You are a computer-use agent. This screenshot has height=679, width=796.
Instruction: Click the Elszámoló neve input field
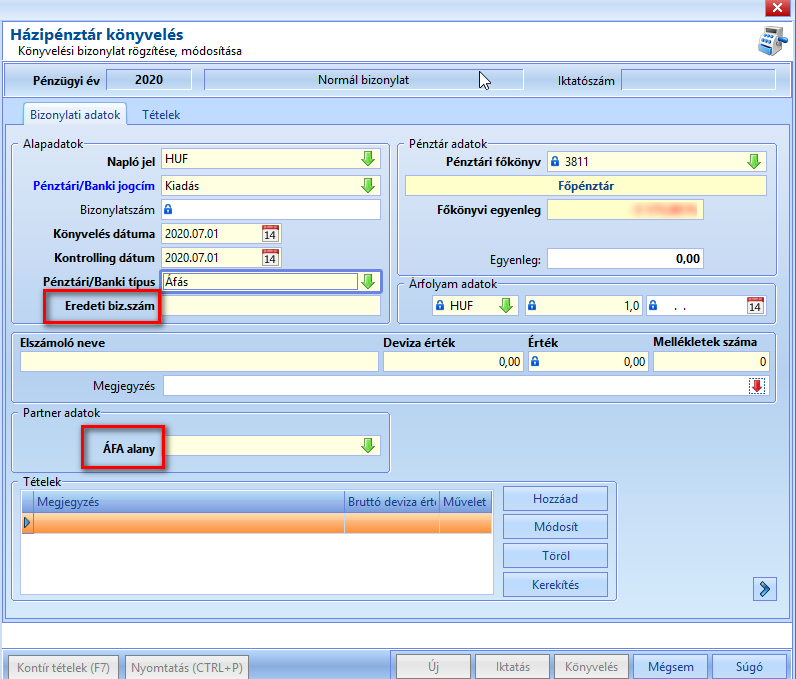click(x=199, y=362)
